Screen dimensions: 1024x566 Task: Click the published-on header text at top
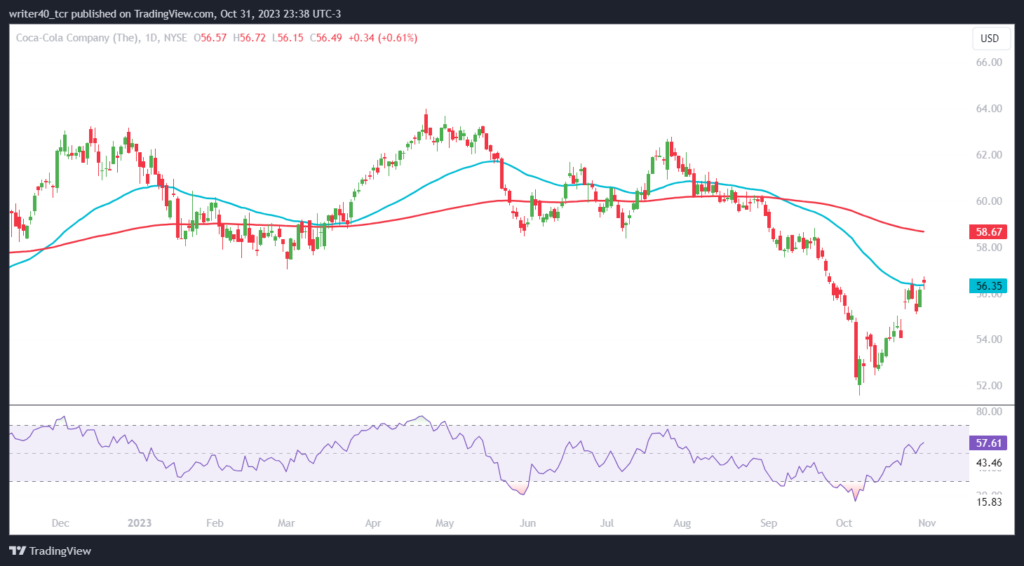click(x=175, y=14)
